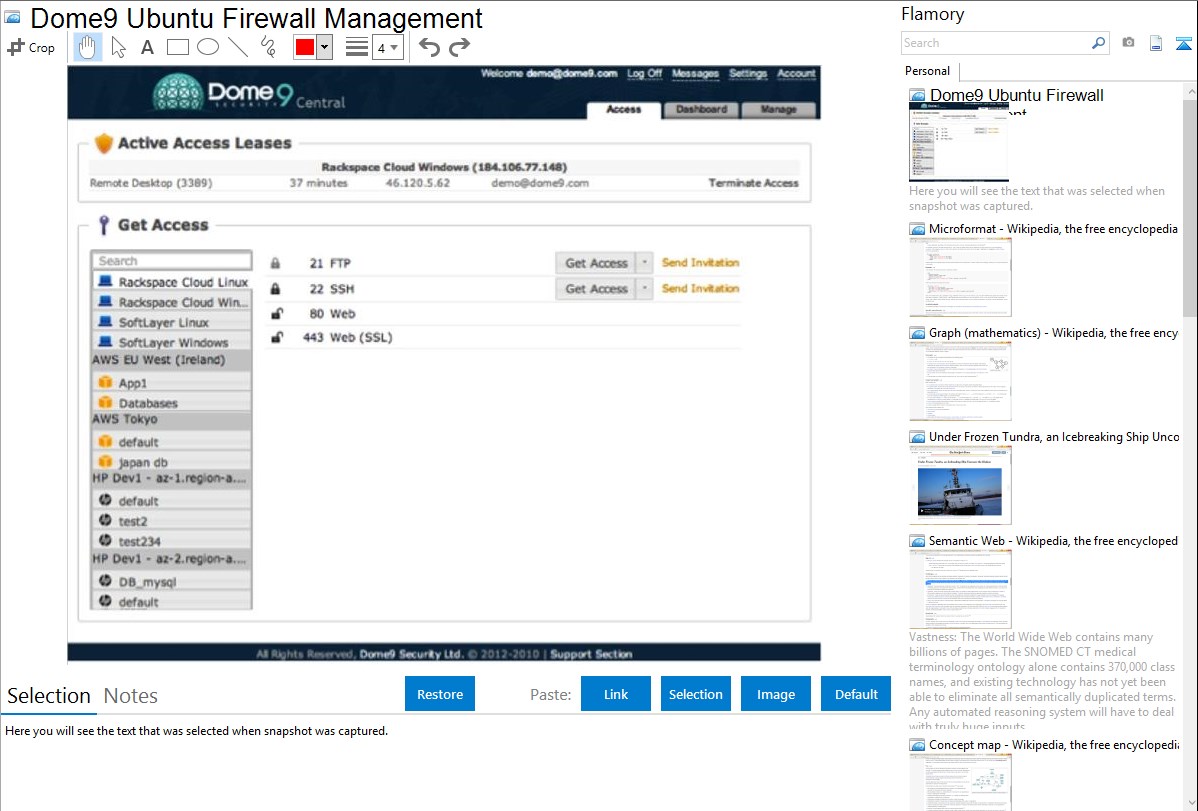Select App1 under AWS EU West

(x=172, y=383)
